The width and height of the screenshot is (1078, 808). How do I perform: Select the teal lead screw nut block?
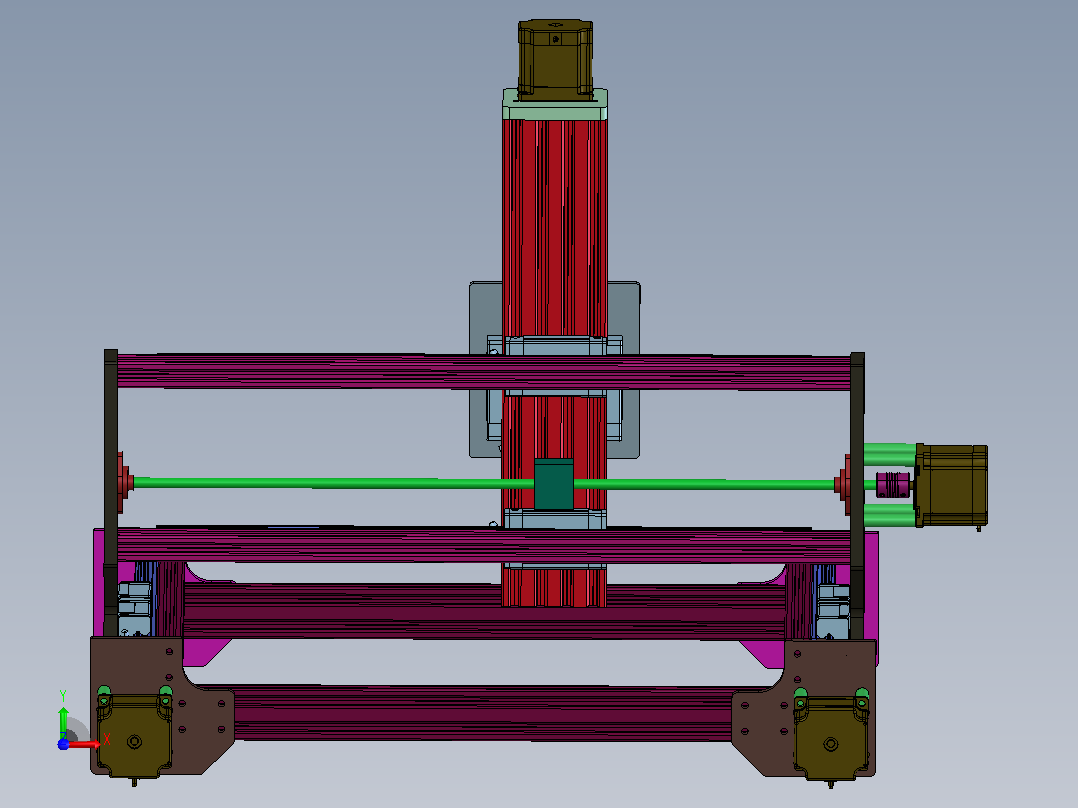553,484
